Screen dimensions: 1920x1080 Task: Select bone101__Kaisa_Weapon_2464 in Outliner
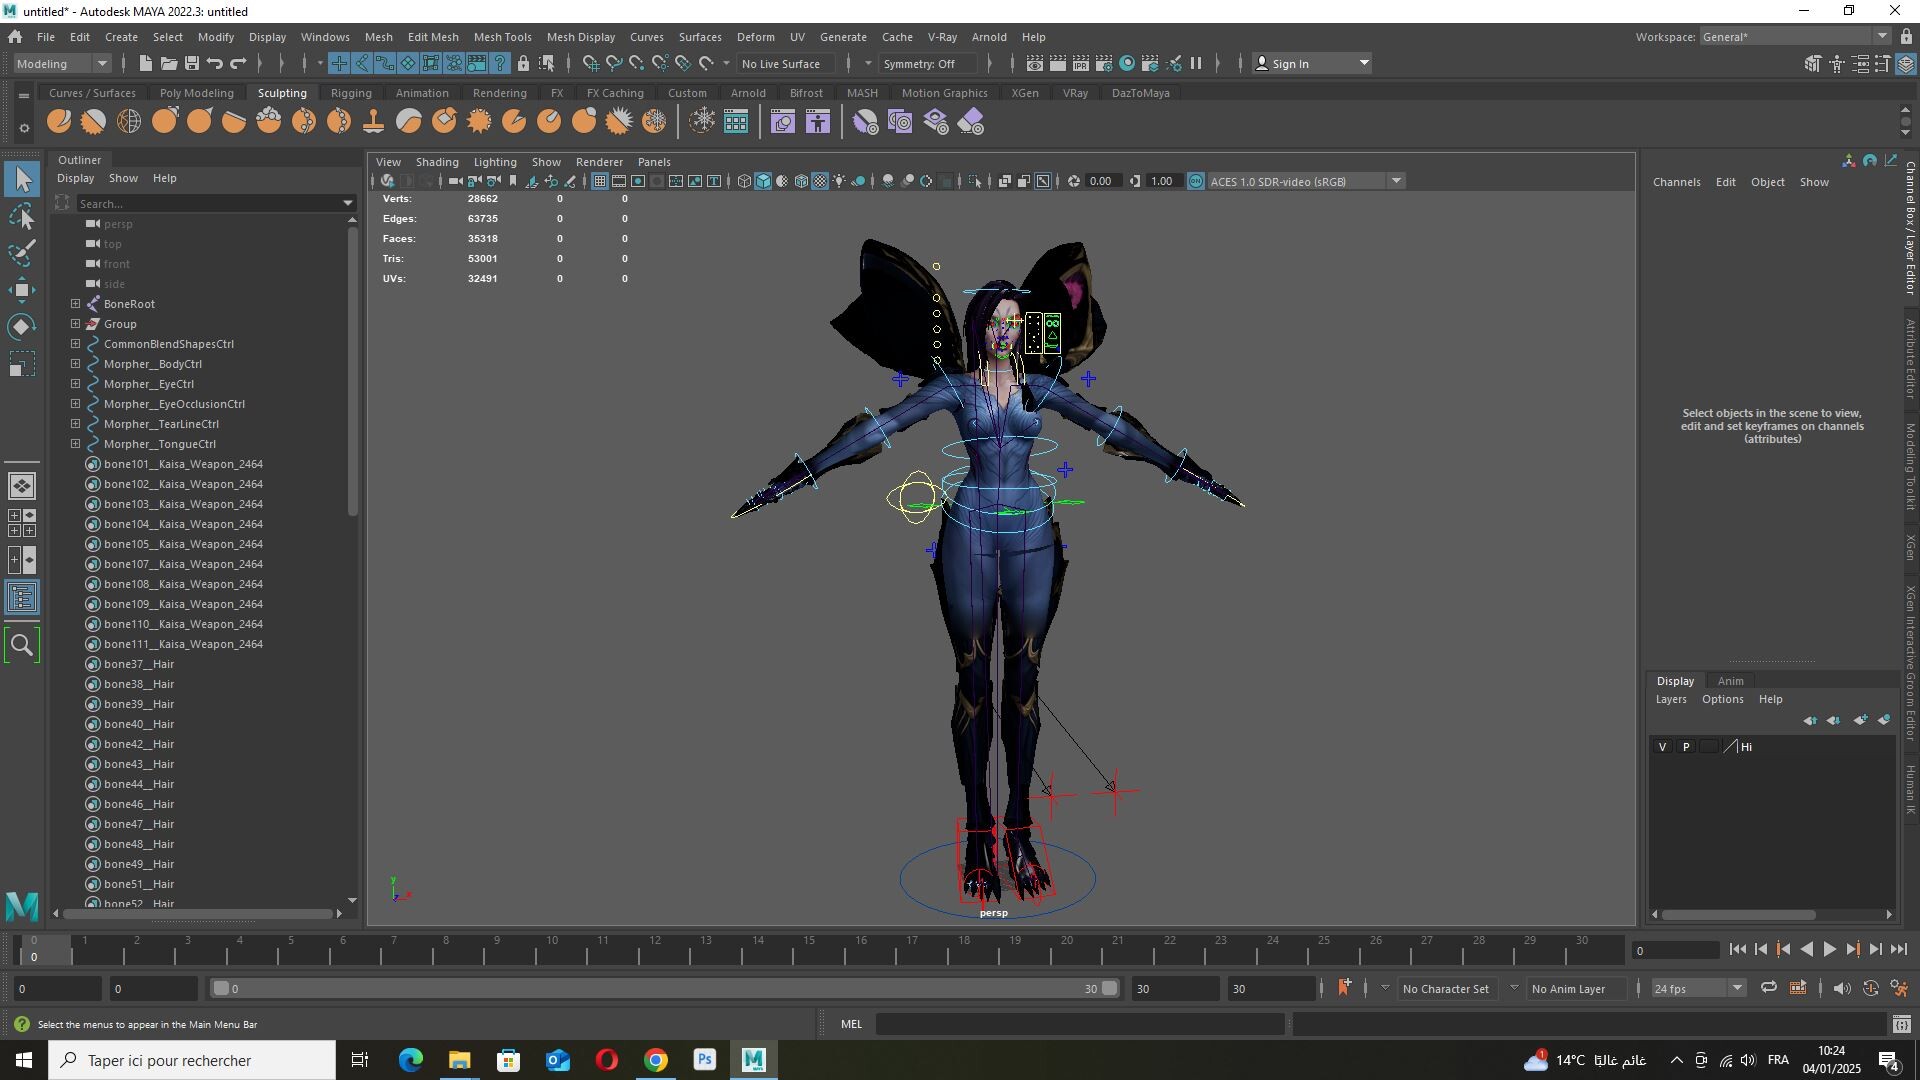[x=183, y=464]
